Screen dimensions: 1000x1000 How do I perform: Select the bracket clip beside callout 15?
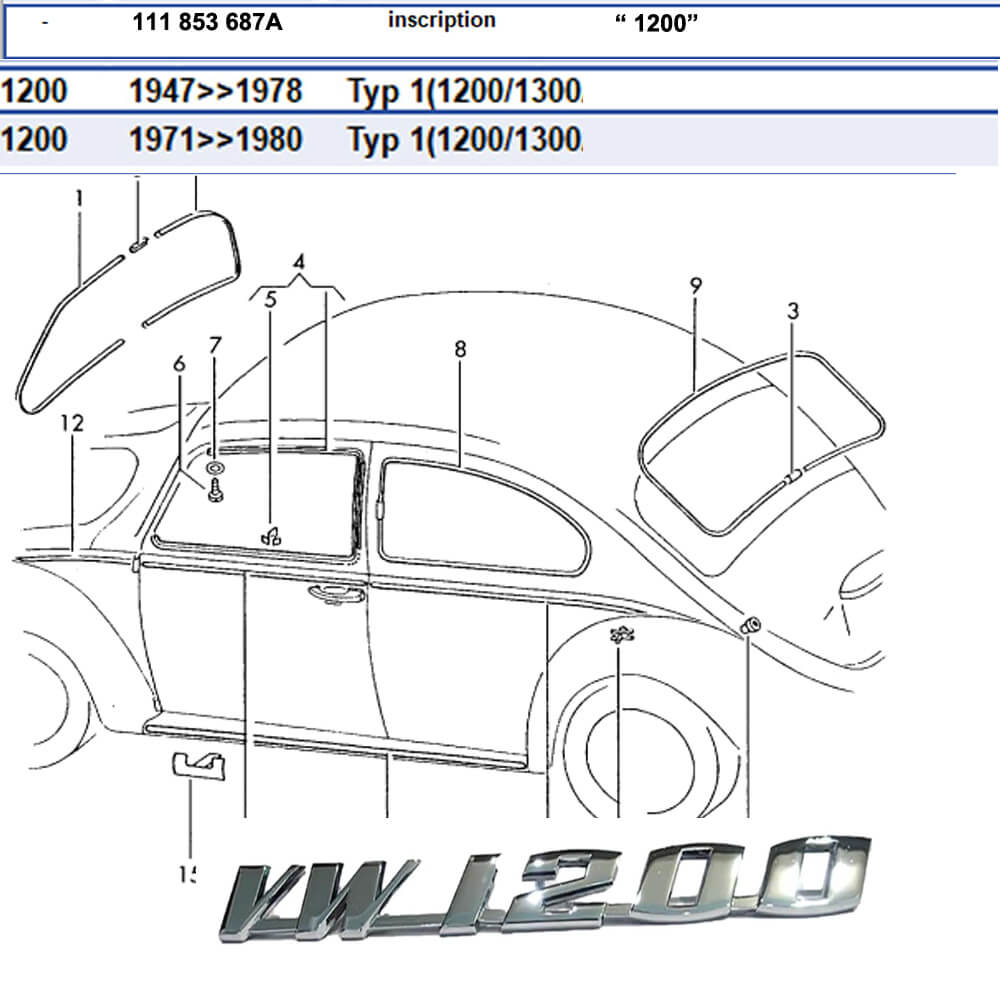coord(197,765)
